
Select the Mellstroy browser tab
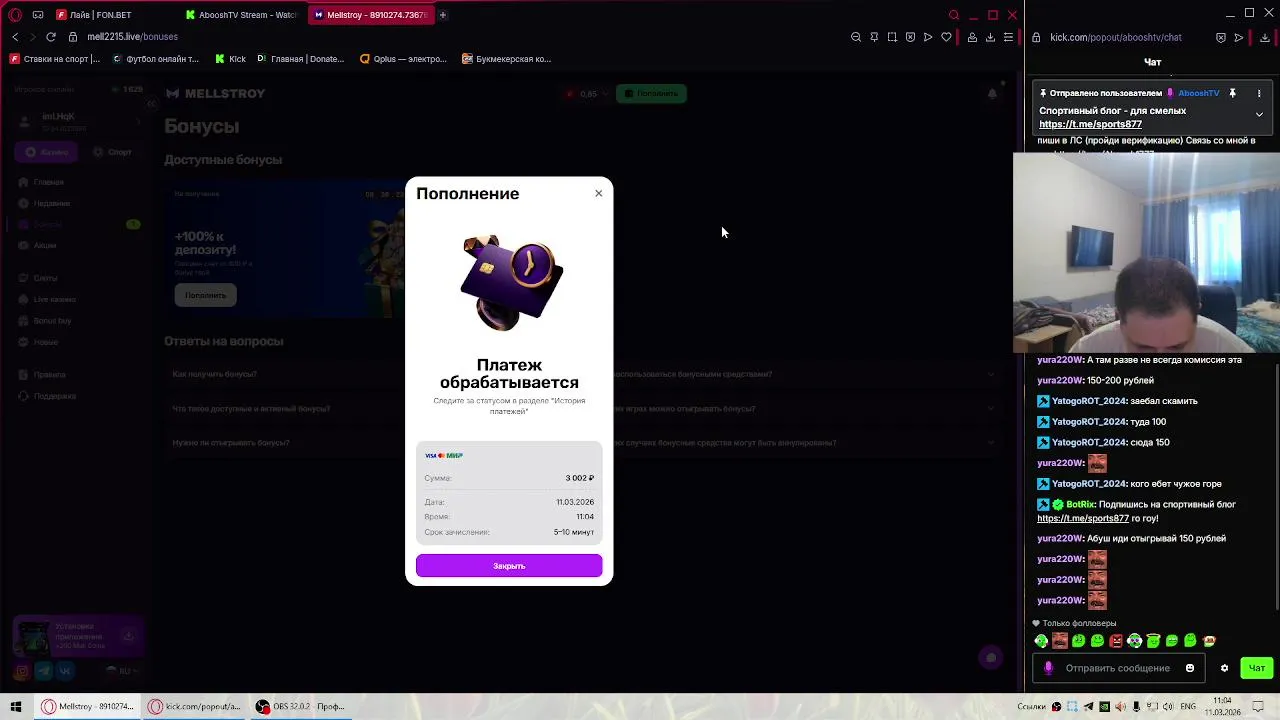369,15
